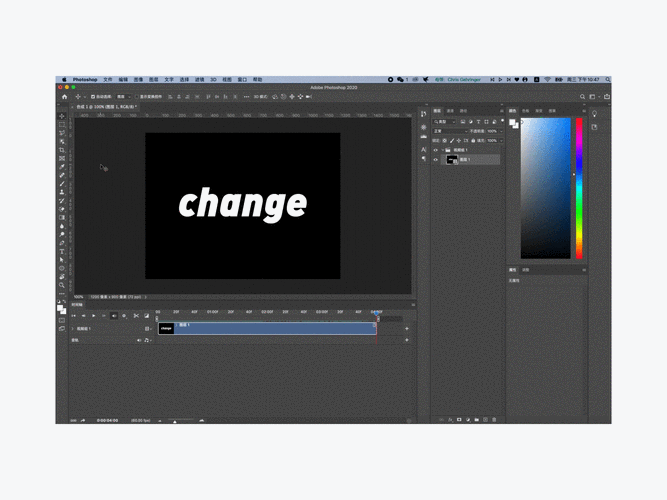
Task: Click the timeline scissors split icon
Action: point(135,316)
